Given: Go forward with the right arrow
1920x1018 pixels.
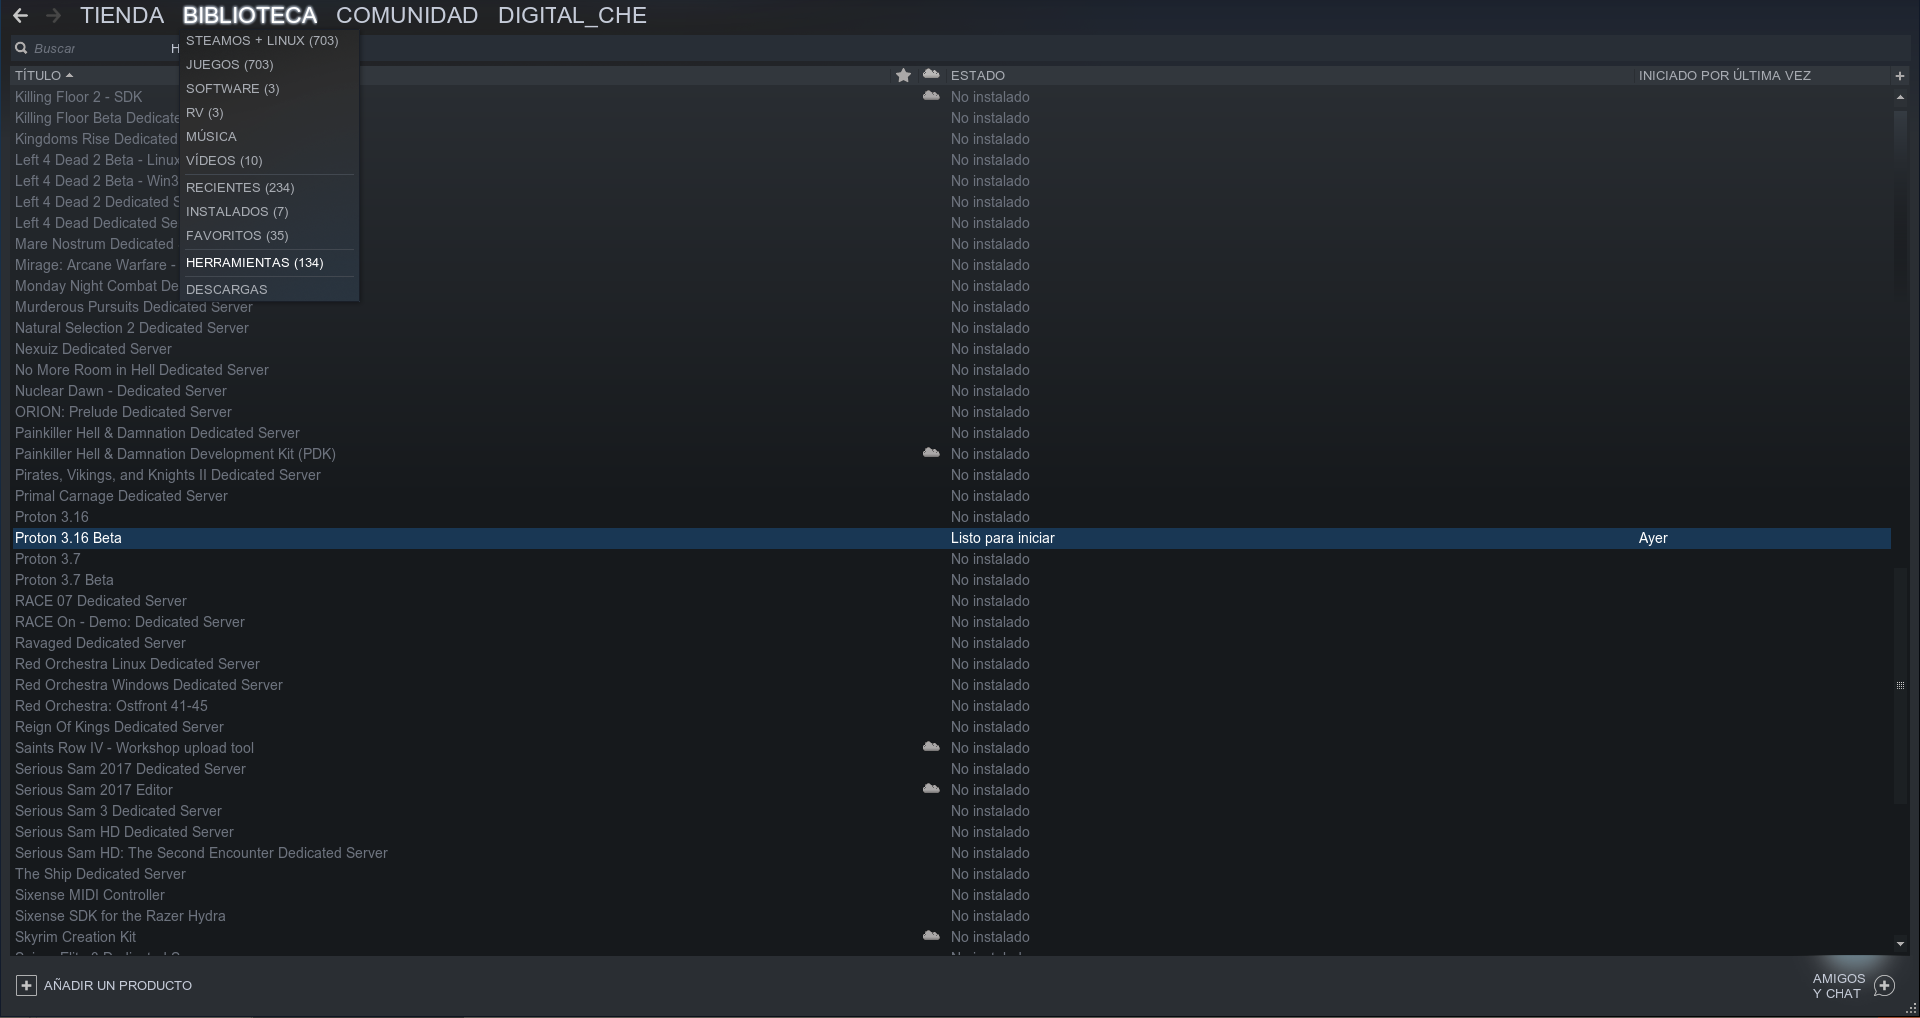Looking at the screenshot, I should 53,16.
